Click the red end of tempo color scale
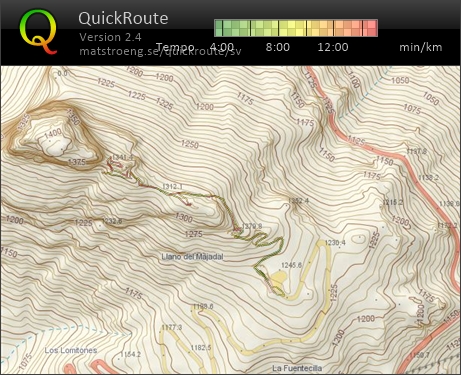This screenshot has height=375, width=461. pos(371,28)
